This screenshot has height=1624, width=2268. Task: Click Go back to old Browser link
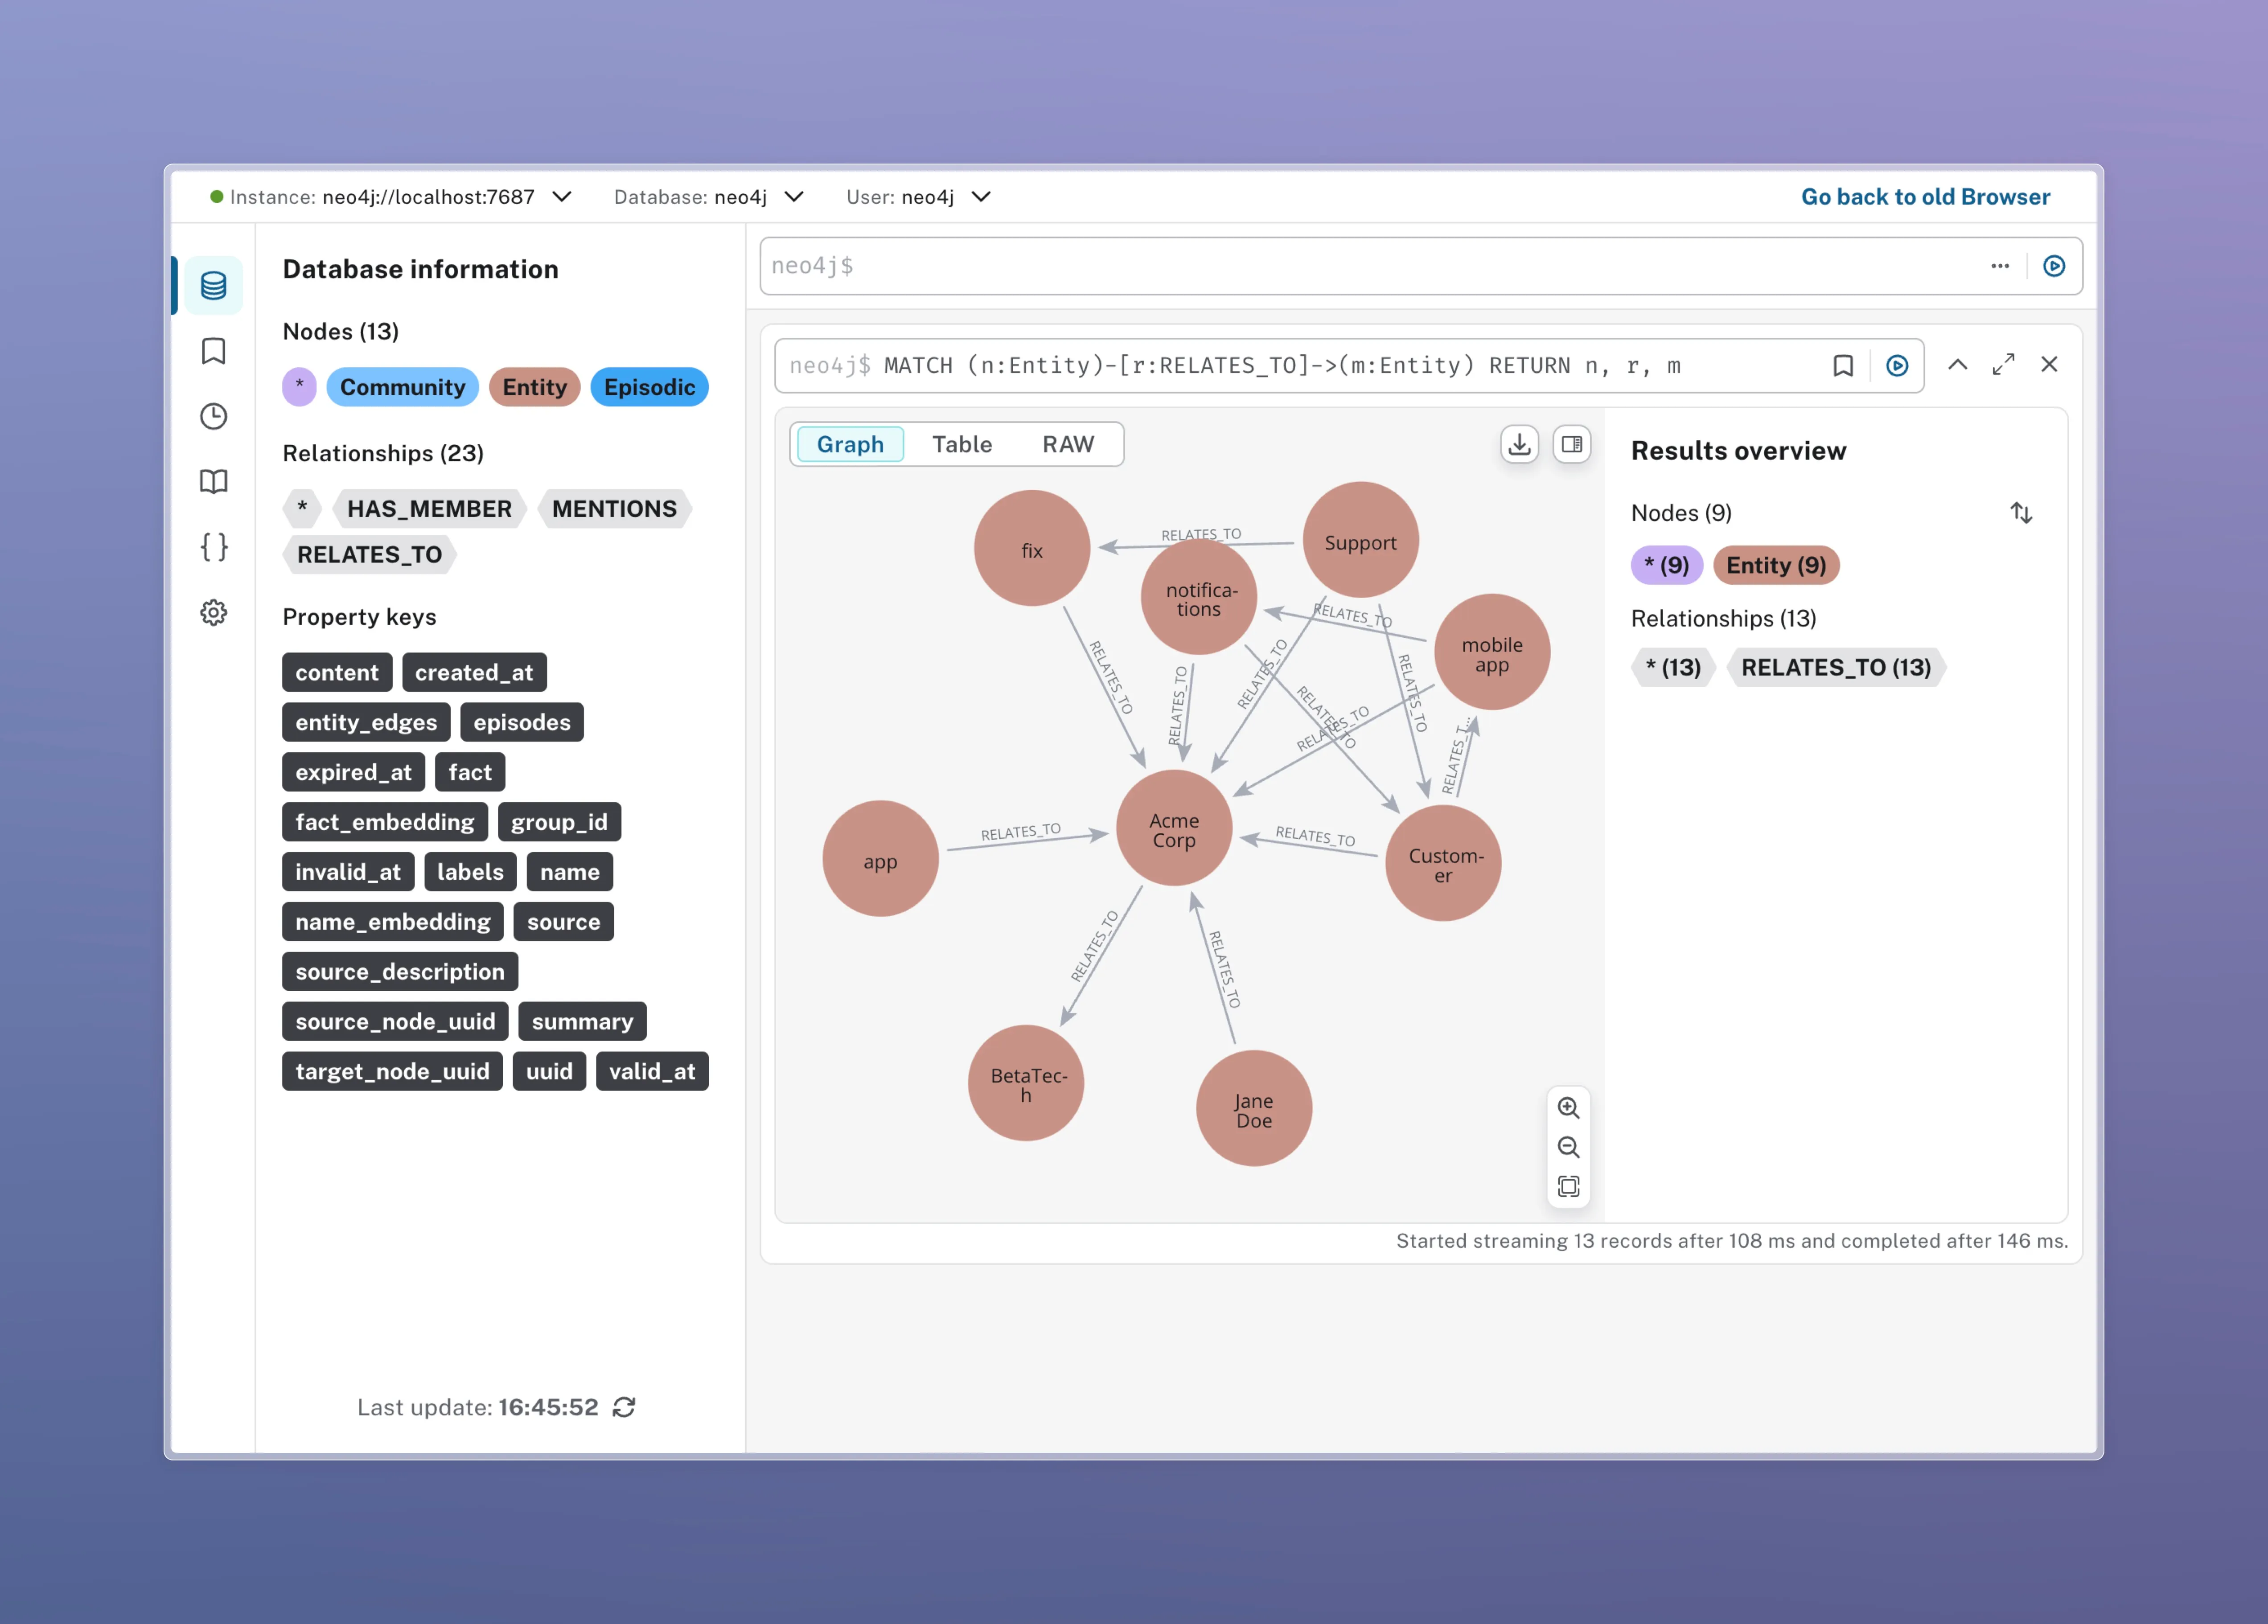pos(1925,197)
